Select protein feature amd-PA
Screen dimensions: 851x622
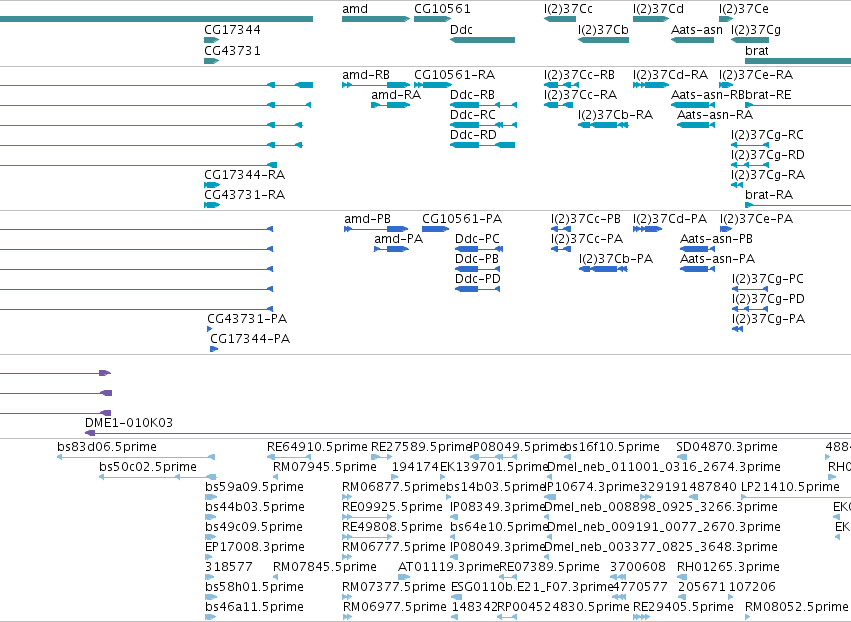pos(391,249)
